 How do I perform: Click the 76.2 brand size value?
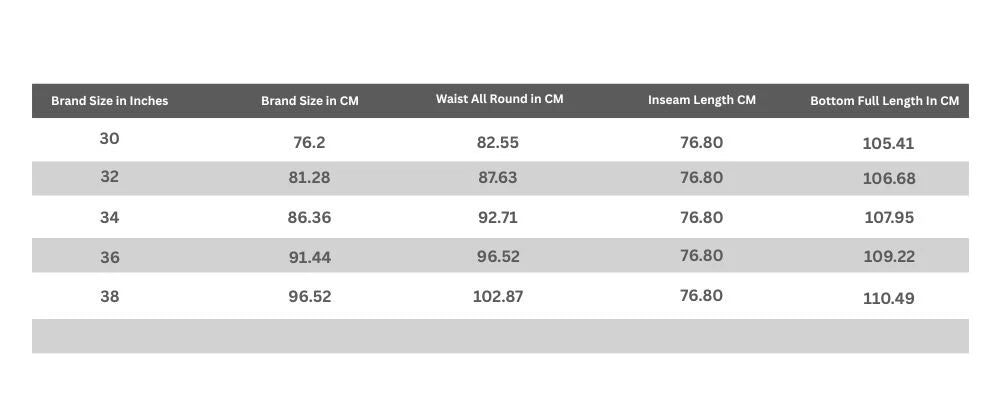click(x=309, y=143)
